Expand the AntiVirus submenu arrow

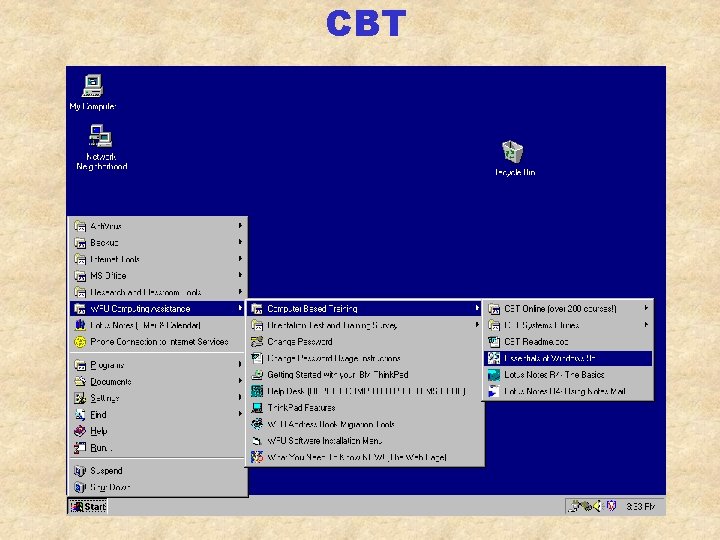click(240, 225)
